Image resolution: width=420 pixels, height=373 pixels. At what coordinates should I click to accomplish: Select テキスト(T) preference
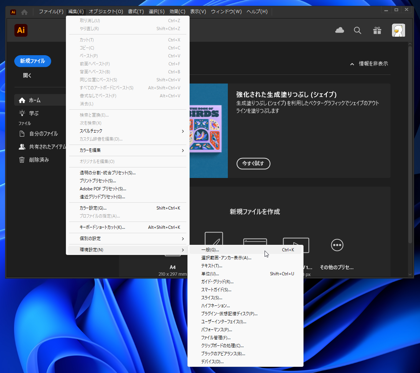point(246,266)
